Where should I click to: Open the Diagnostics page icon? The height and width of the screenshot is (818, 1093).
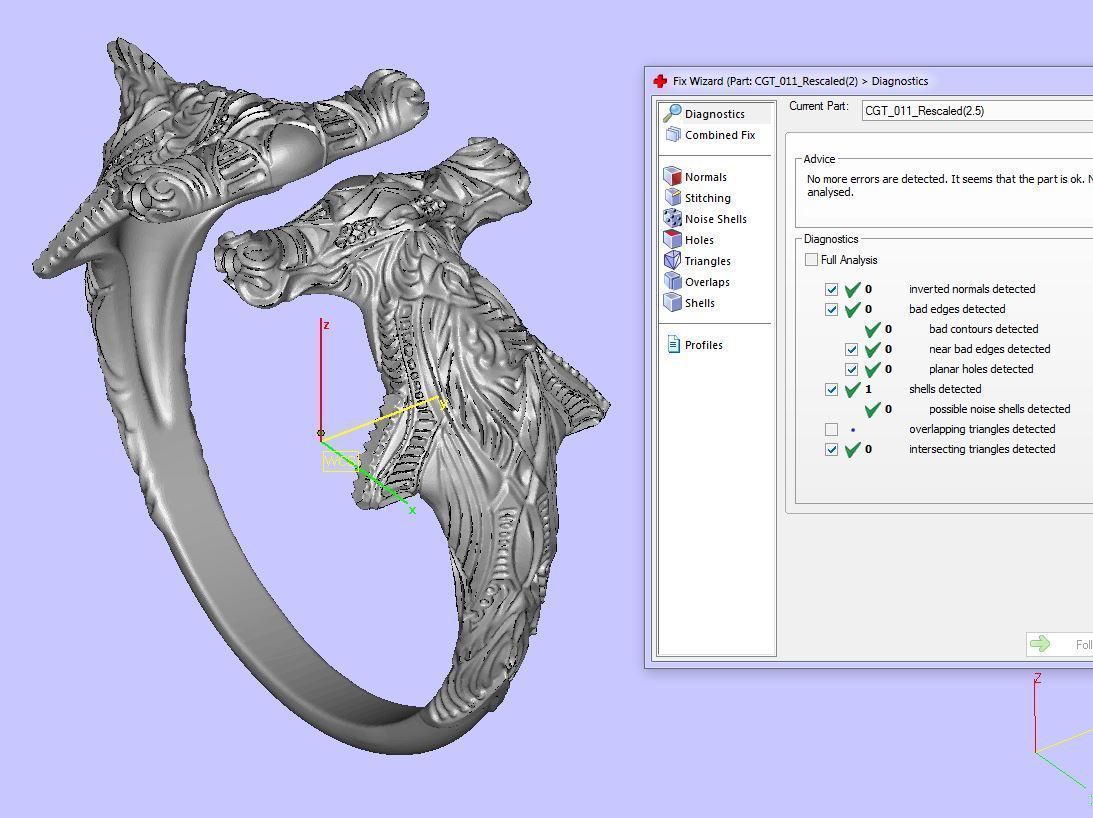point(672,113)
